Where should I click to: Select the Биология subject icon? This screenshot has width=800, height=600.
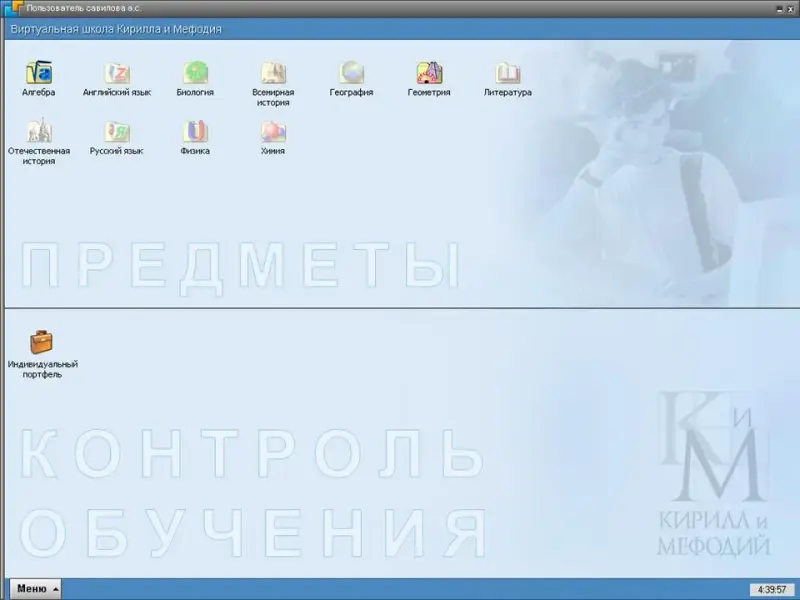tap(195, 73)
